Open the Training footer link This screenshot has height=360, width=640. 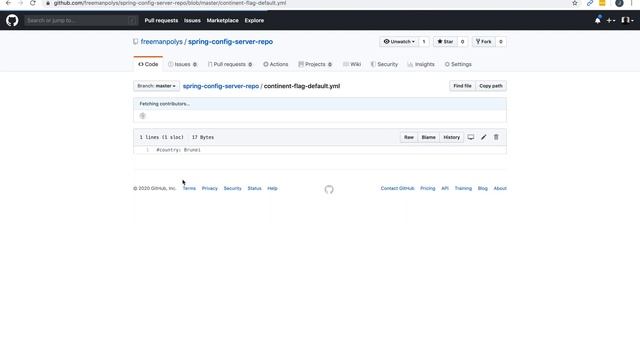463,189
